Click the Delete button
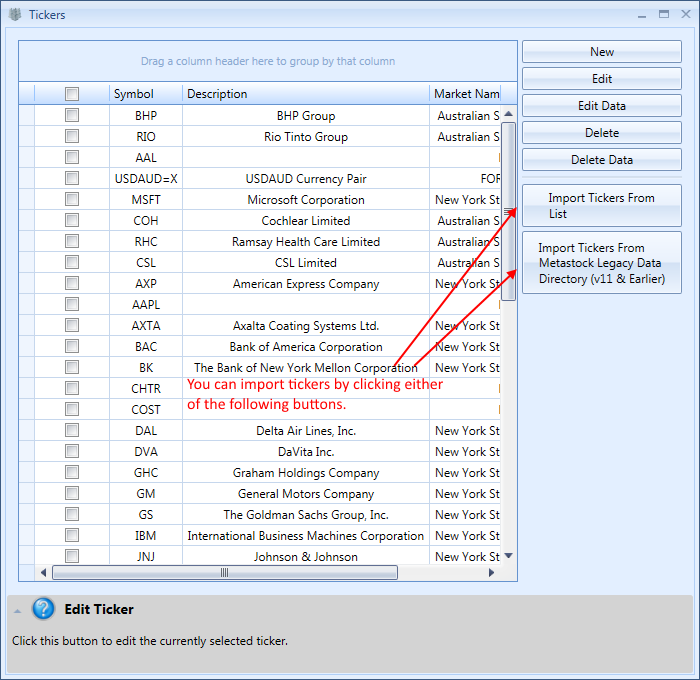 pyautogui.click(x=602, y=133)
